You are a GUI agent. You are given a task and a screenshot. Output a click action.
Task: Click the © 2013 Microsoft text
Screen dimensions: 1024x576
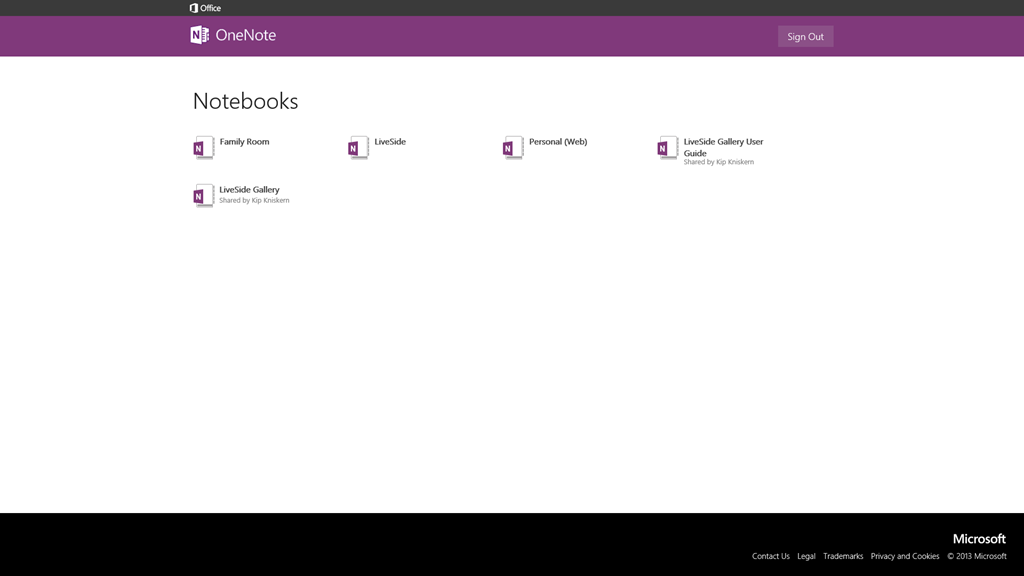[977, 556]
